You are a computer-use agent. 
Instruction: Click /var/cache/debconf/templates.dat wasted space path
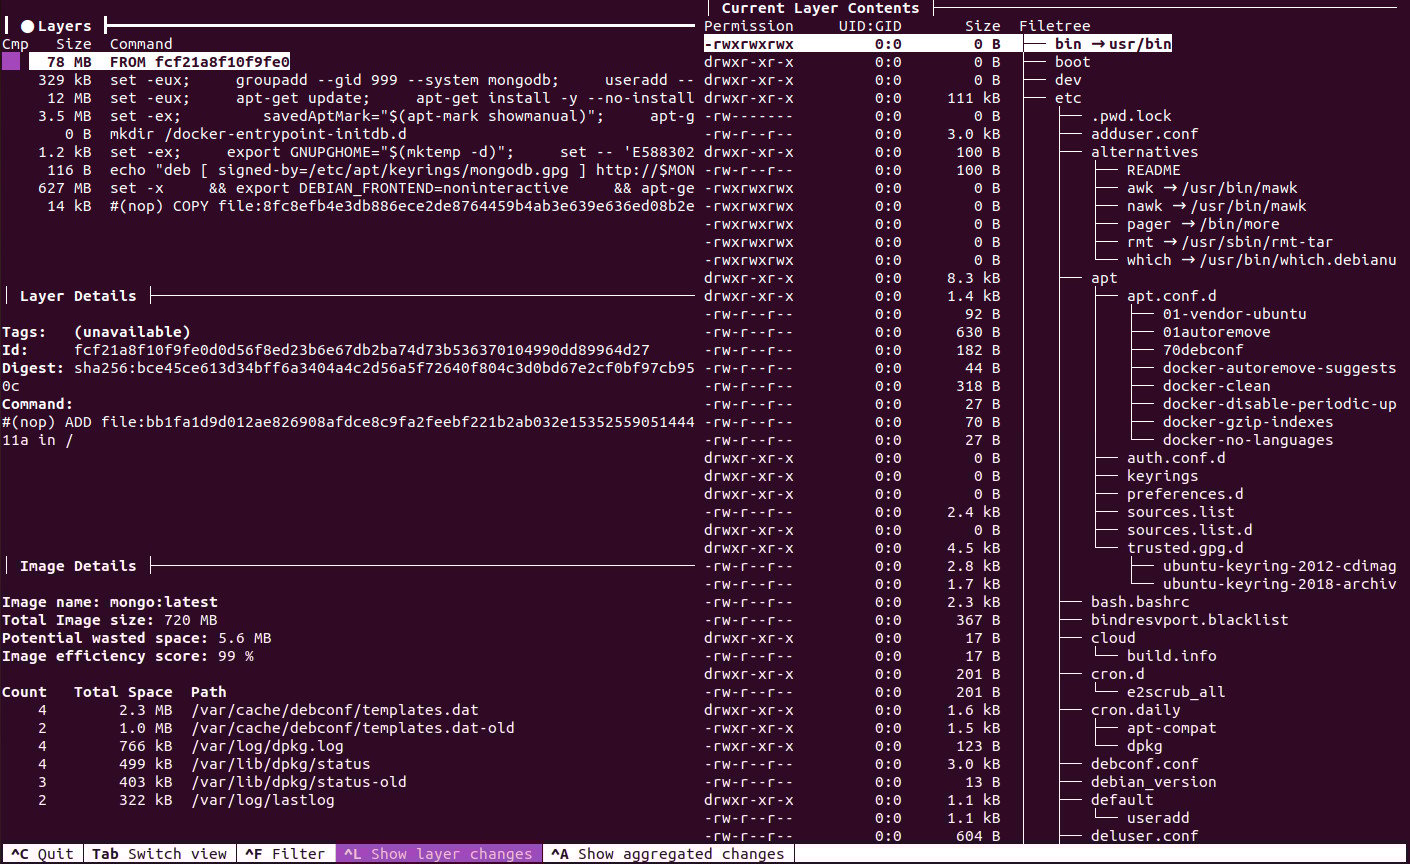(x=335, y=710)
